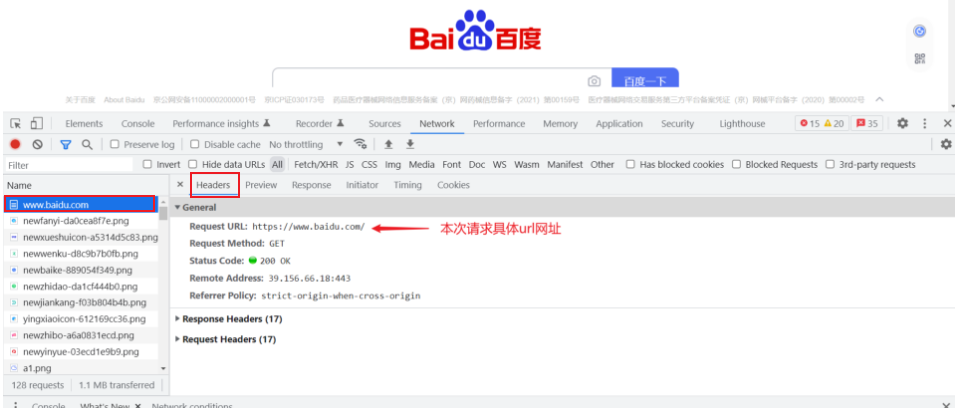The width and height of the screenshot is (955, 408).
Task: Open the Application tab
Action: (619, 124)
